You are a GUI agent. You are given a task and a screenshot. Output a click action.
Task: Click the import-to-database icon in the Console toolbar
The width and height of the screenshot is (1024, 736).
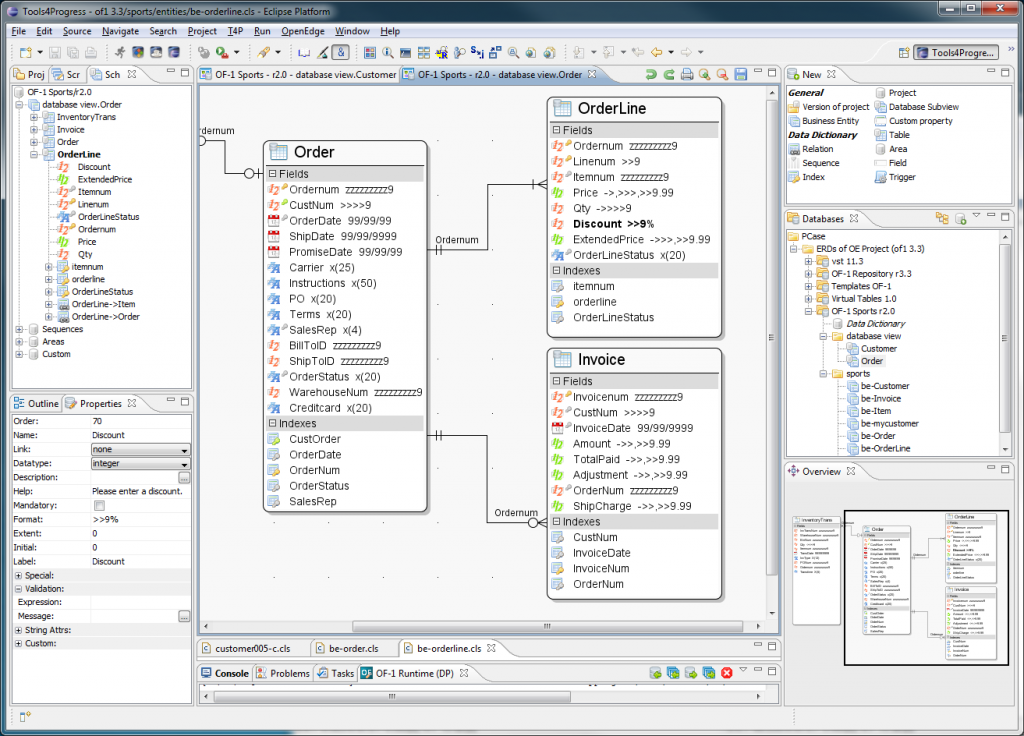click(656, 673)
